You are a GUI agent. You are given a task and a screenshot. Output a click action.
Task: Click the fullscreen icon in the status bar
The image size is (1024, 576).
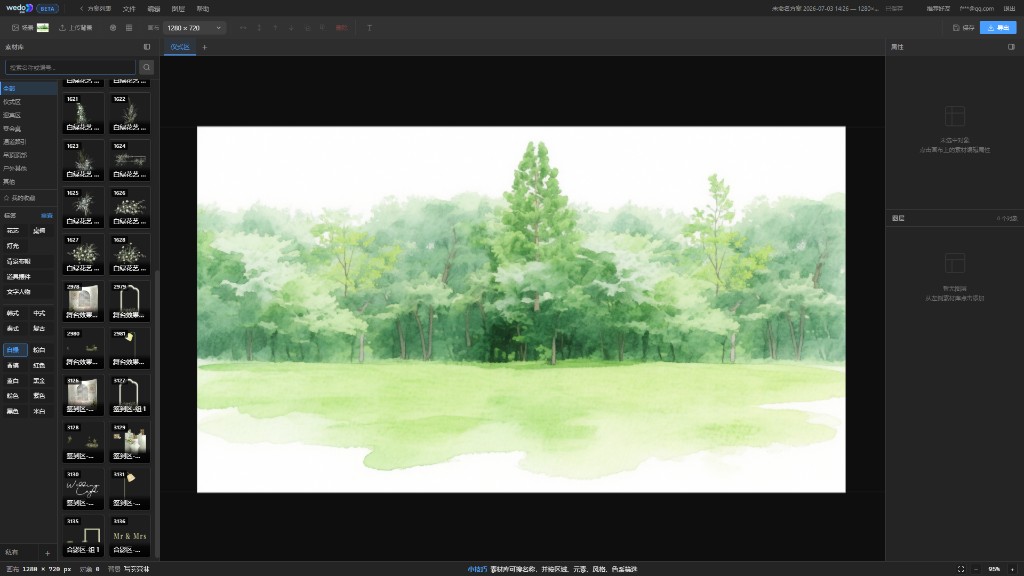[x=961, y=569]
